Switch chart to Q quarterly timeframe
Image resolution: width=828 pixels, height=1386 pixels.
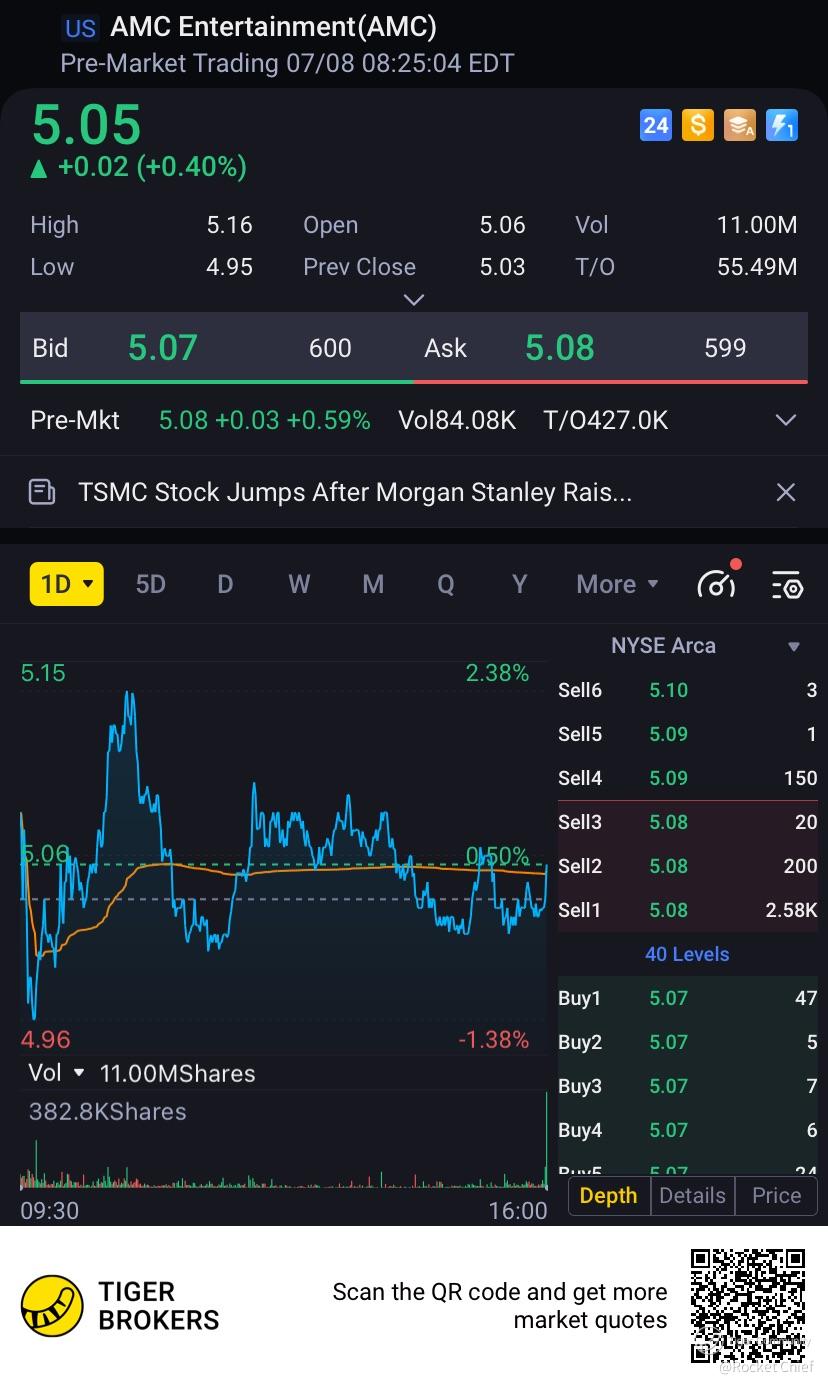click(446, 584)
